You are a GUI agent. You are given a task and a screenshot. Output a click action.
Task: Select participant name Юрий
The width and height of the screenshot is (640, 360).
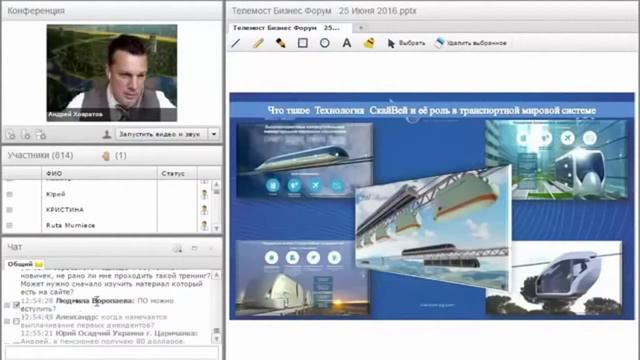pyautogui.click(x=56, y=194)
